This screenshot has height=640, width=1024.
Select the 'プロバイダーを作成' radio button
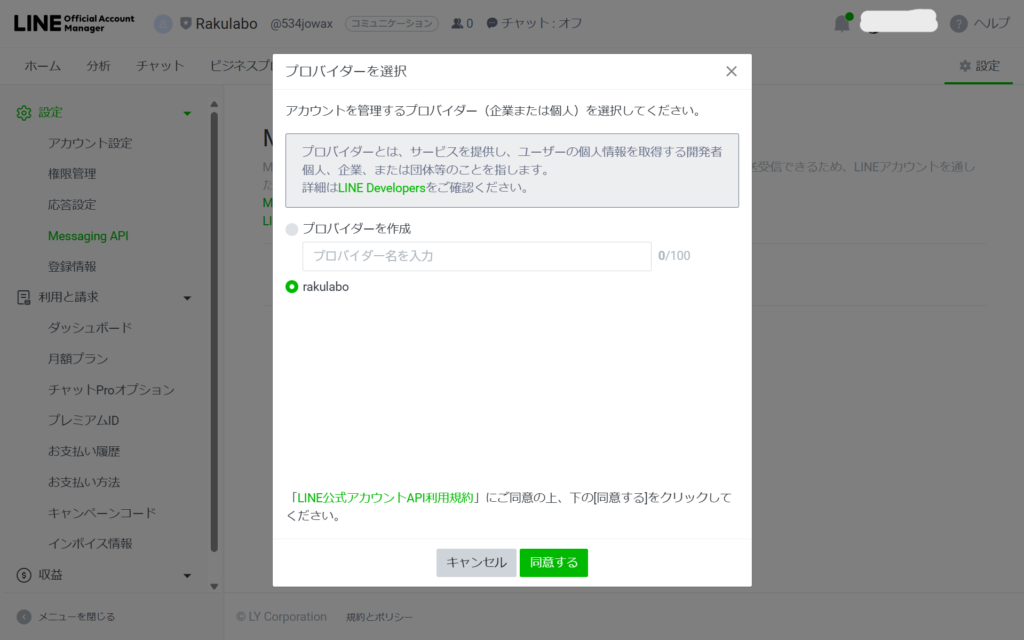(292, 229)
